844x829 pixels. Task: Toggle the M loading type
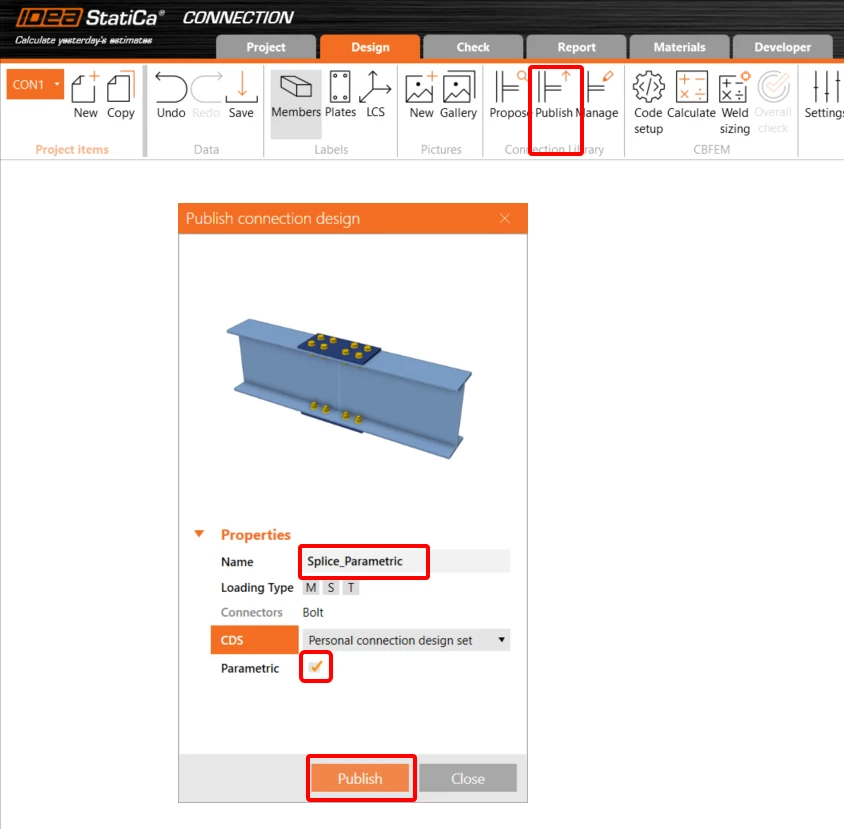311,588
